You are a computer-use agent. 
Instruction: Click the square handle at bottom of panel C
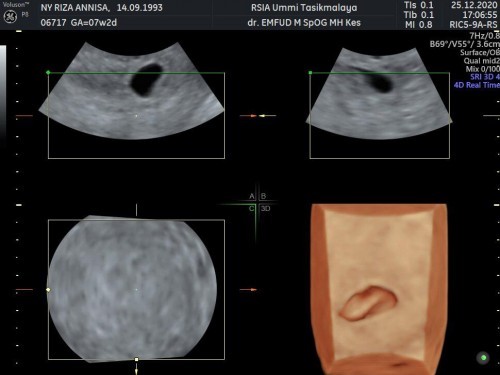pyautogui.click(x=136, y=359)
